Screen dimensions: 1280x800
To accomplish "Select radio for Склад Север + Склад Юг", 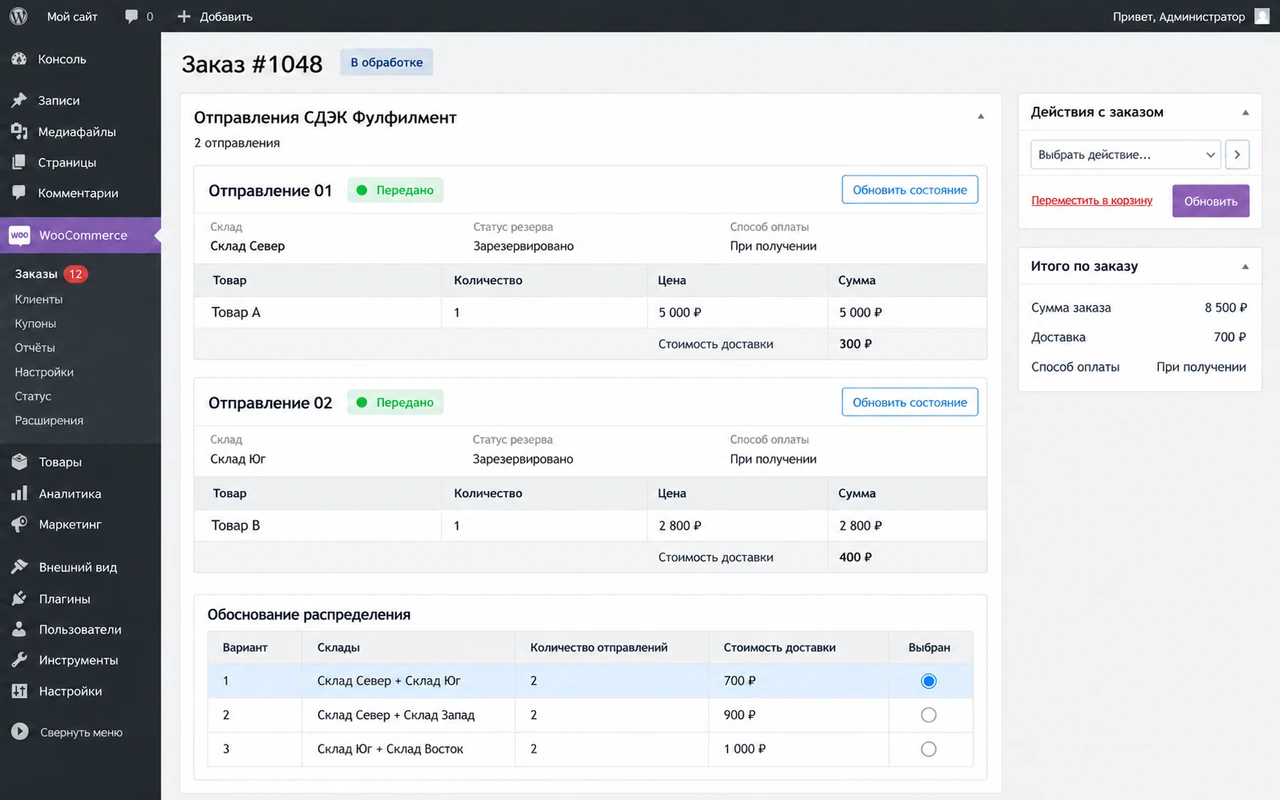I will click(928, 681).
